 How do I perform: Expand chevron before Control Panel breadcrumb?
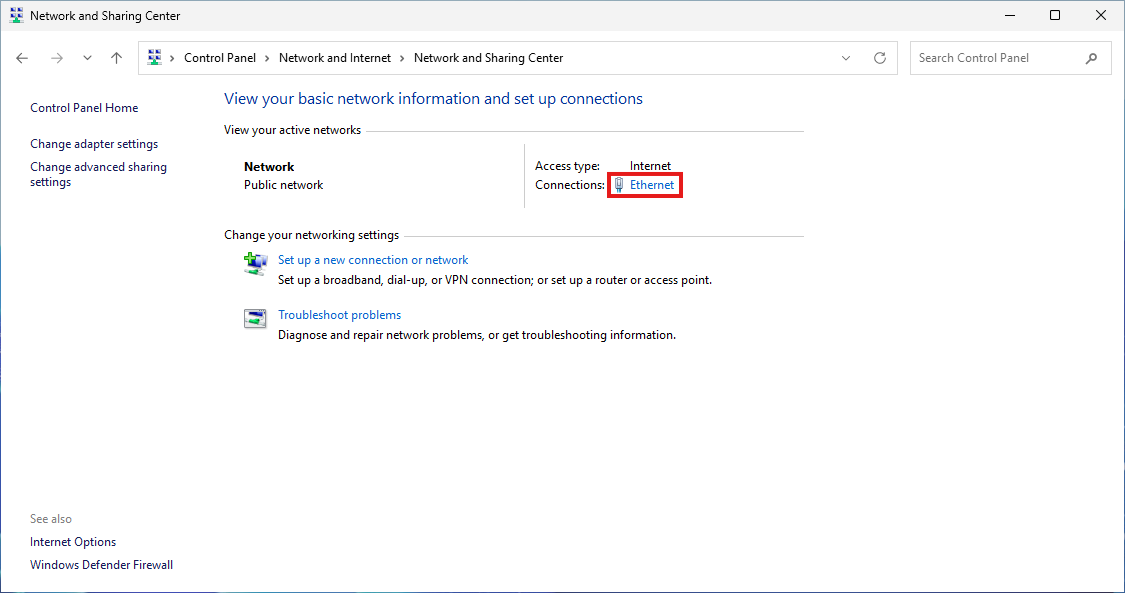[x=172, y=58]
